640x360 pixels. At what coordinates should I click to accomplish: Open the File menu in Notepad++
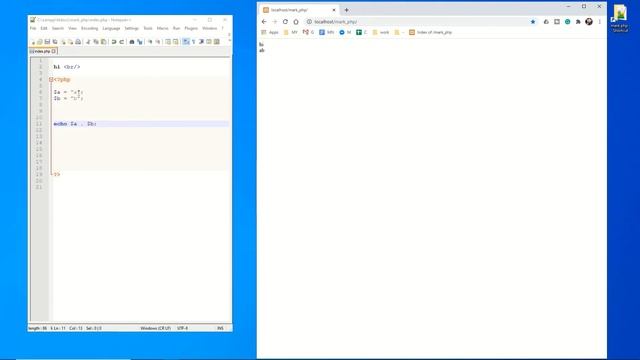tap(33, 28)
